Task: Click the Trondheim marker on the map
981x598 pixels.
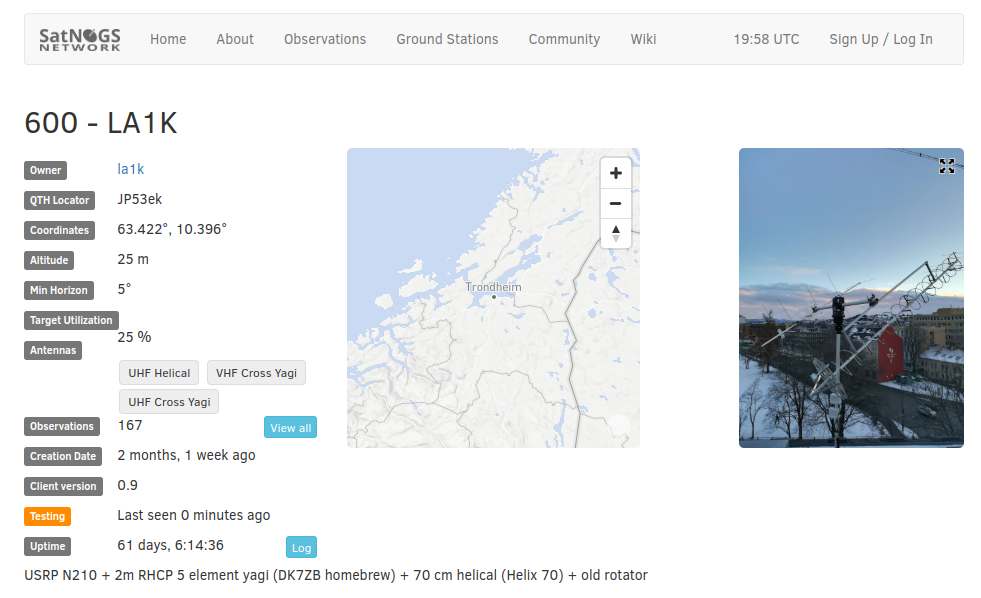Action: [493, 296]
